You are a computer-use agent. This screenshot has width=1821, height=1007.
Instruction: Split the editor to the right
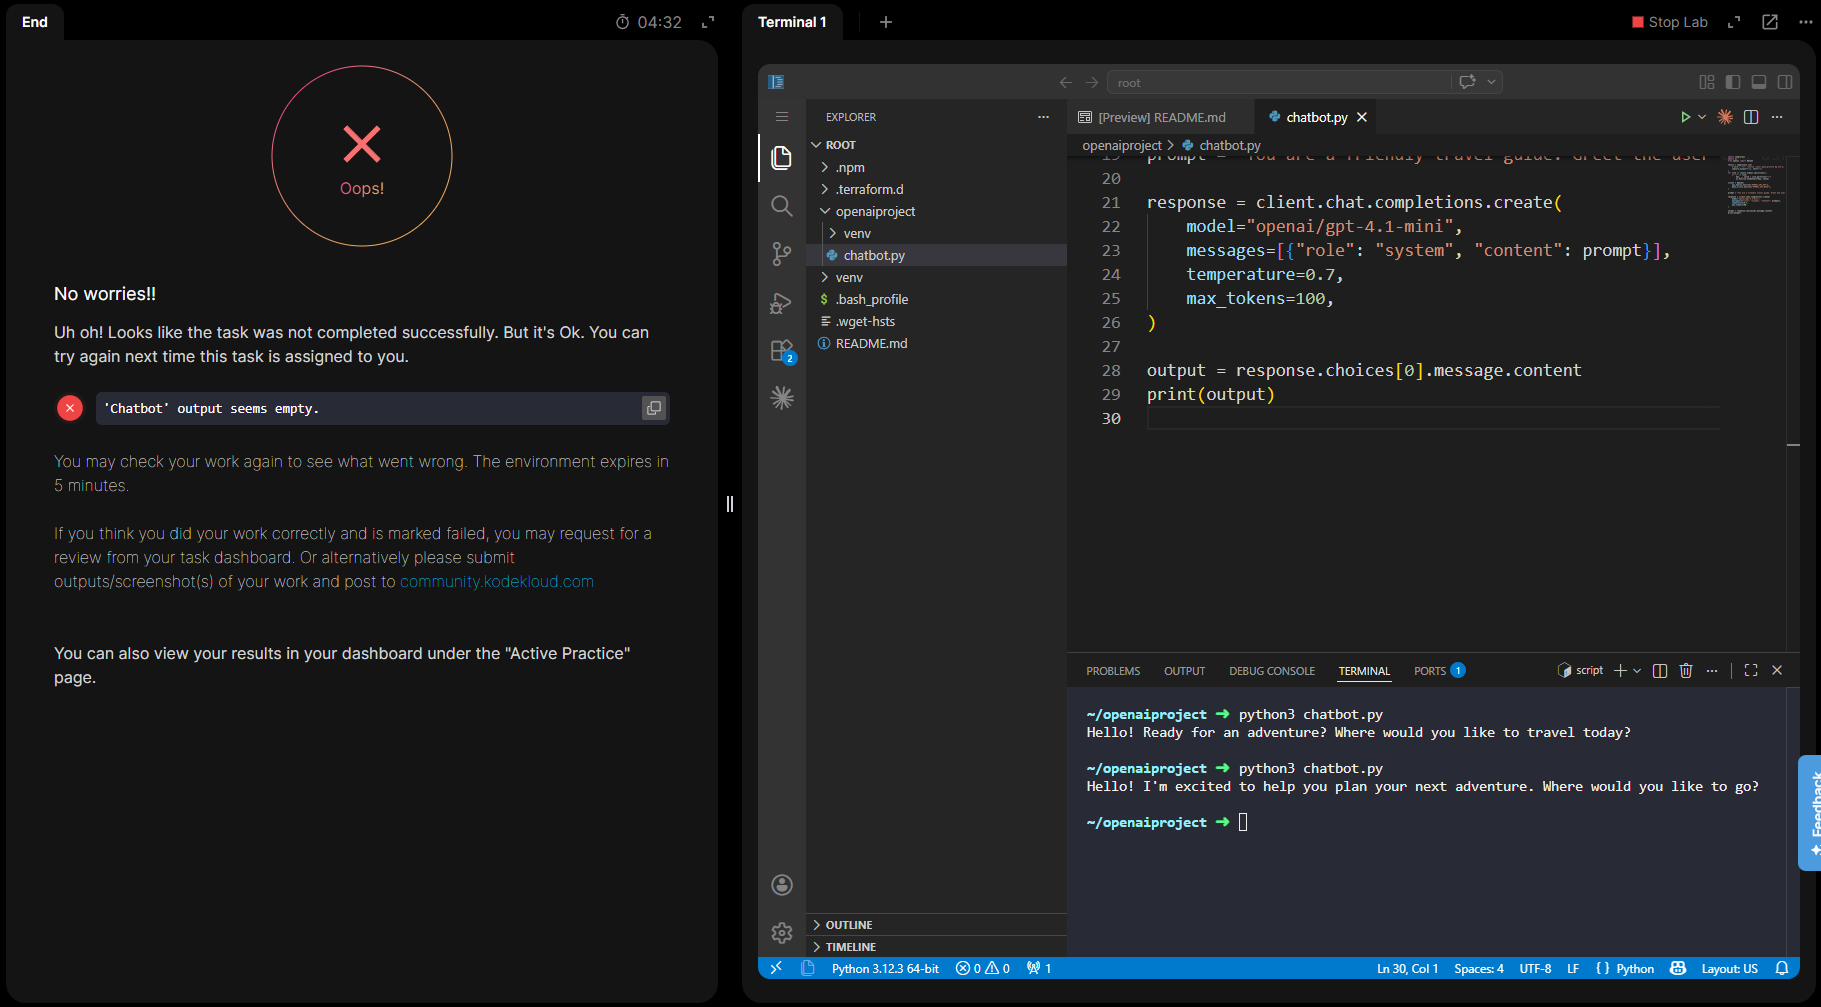[1751, 117]
